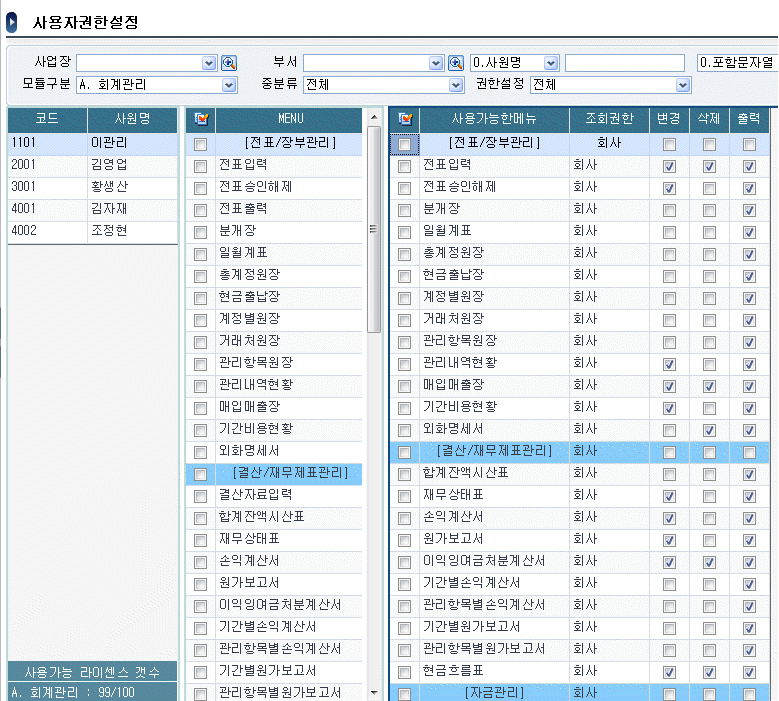Check the 결산자료입력 box in MENU list
This screenshot has width=779, height=701.
pos(201,495)
